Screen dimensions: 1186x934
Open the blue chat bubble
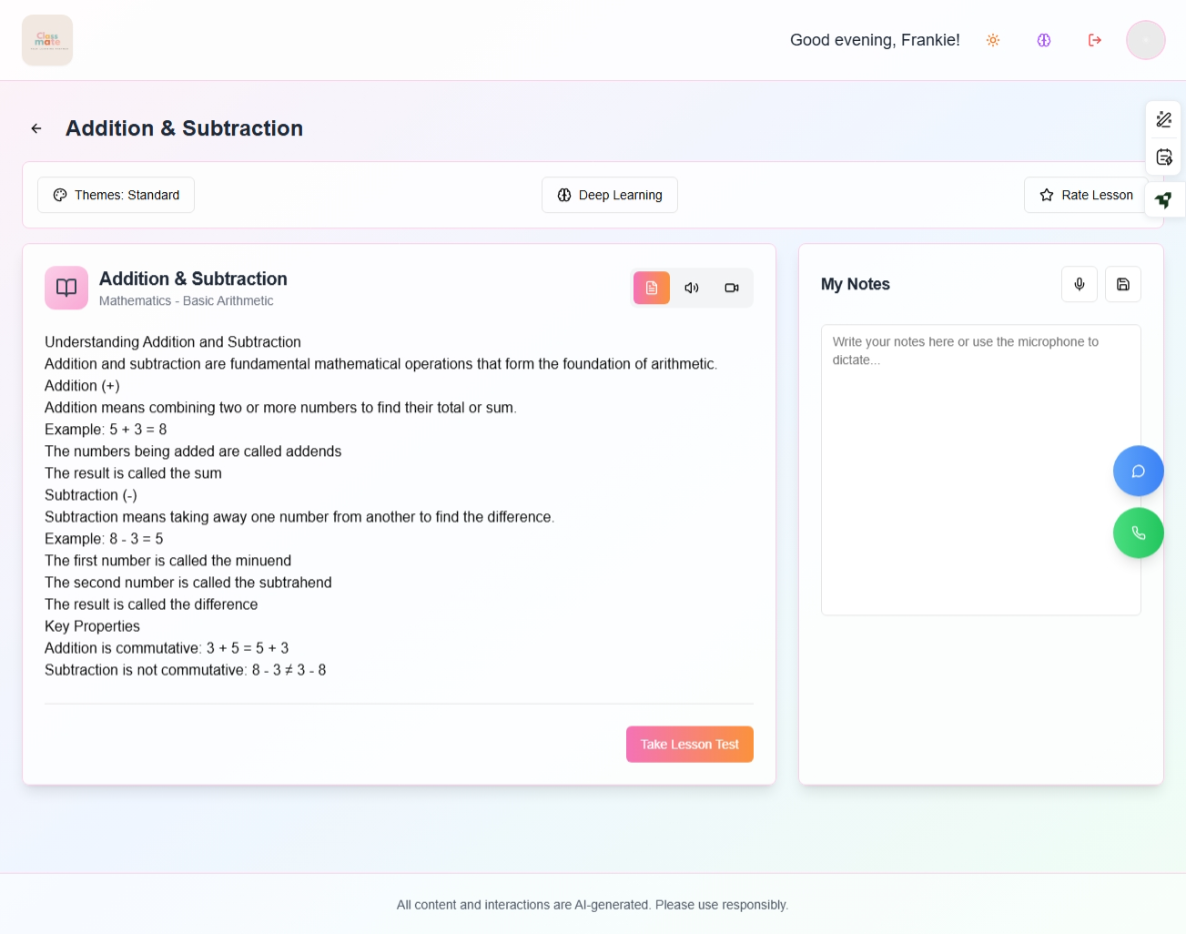click(x=1138, y=470)
